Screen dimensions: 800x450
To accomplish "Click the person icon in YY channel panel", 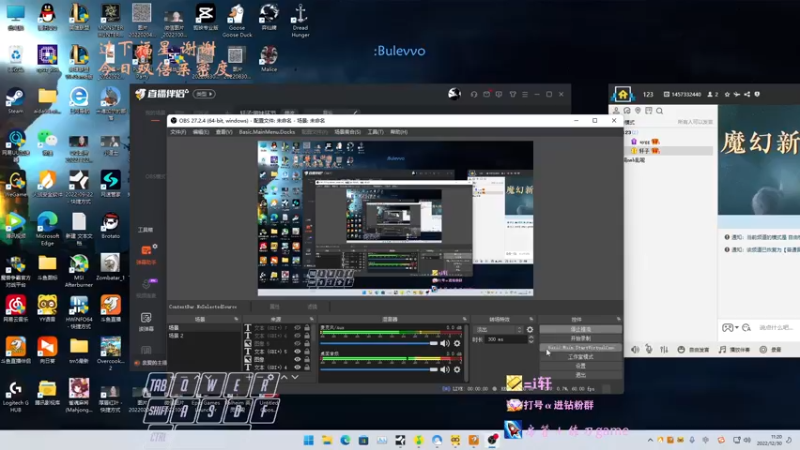I will (616, 111).
